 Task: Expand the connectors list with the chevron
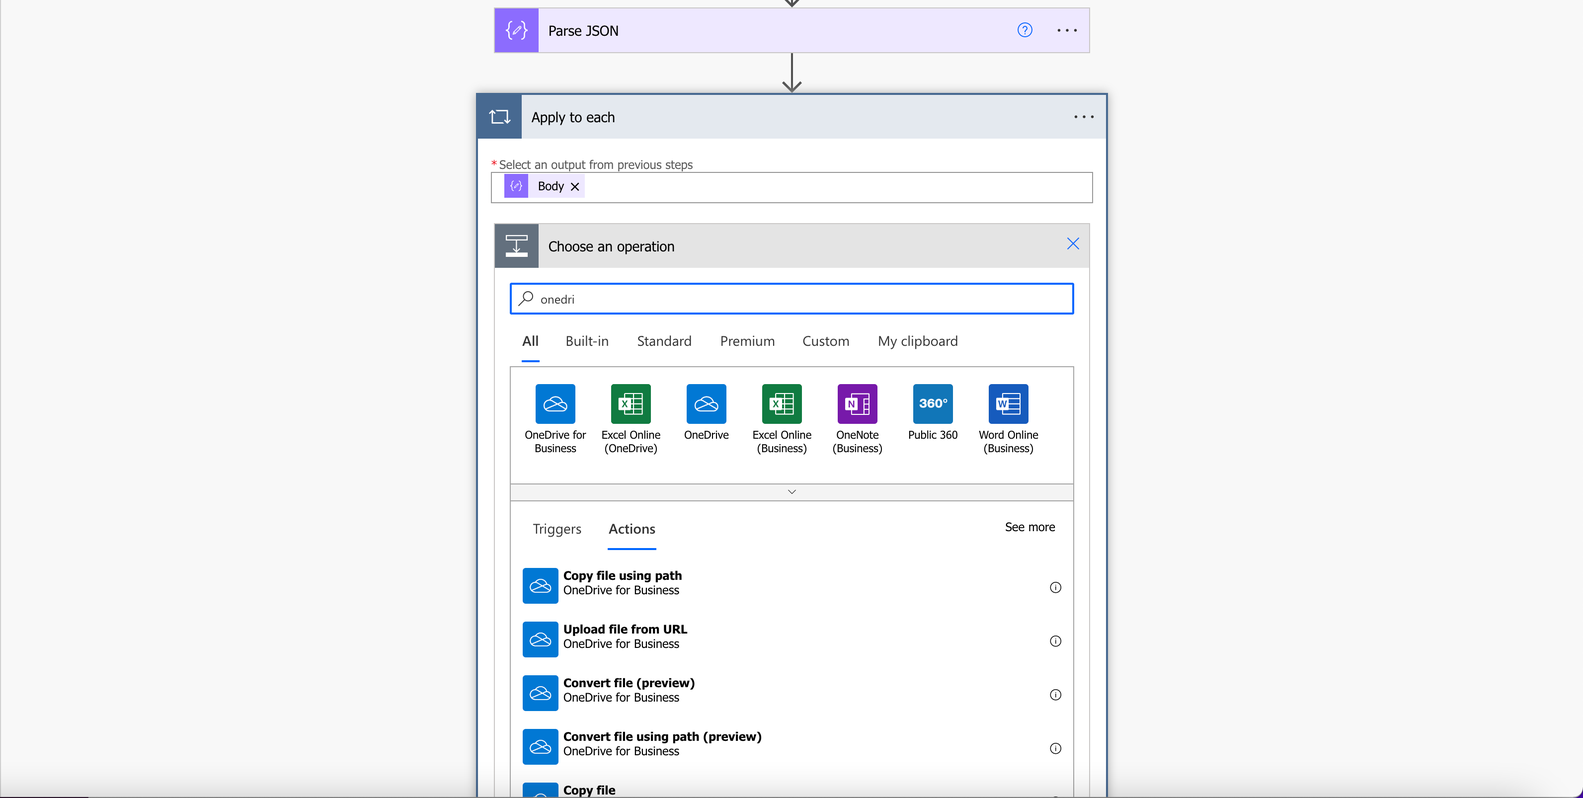tap(792, 492)
